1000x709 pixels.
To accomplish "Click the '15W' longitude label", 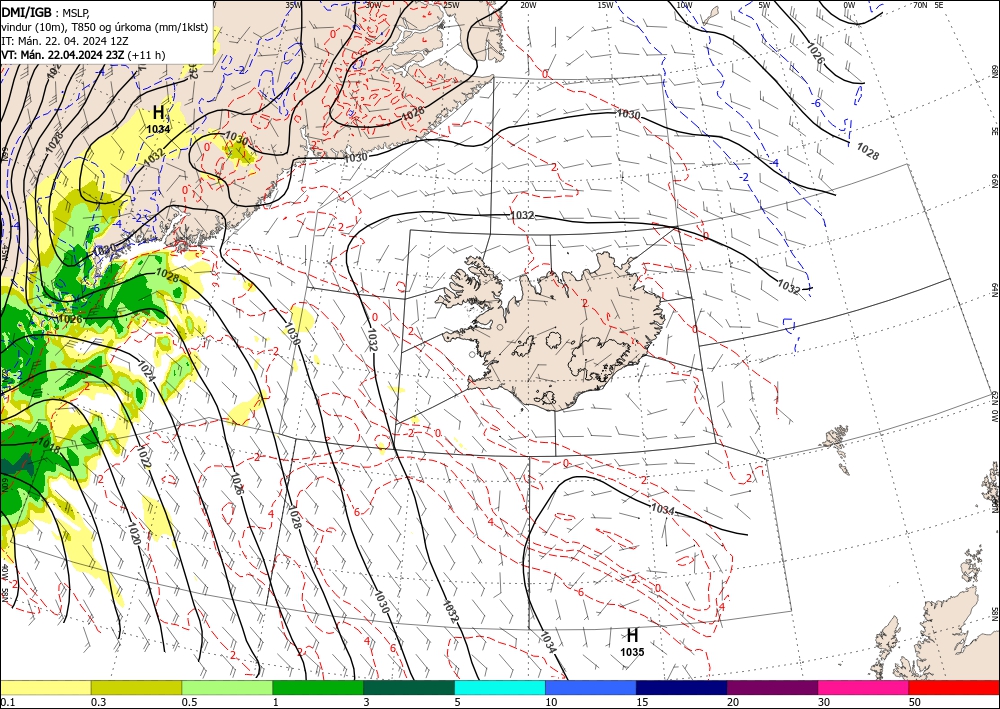I will [605, 5].
